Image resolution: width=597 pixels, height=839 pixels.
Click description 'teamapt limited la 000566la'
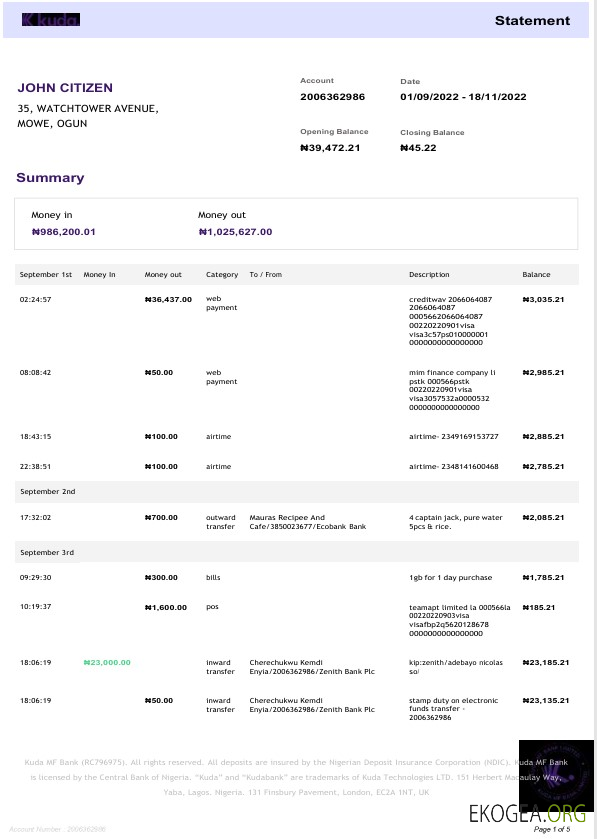coord(460,607)
